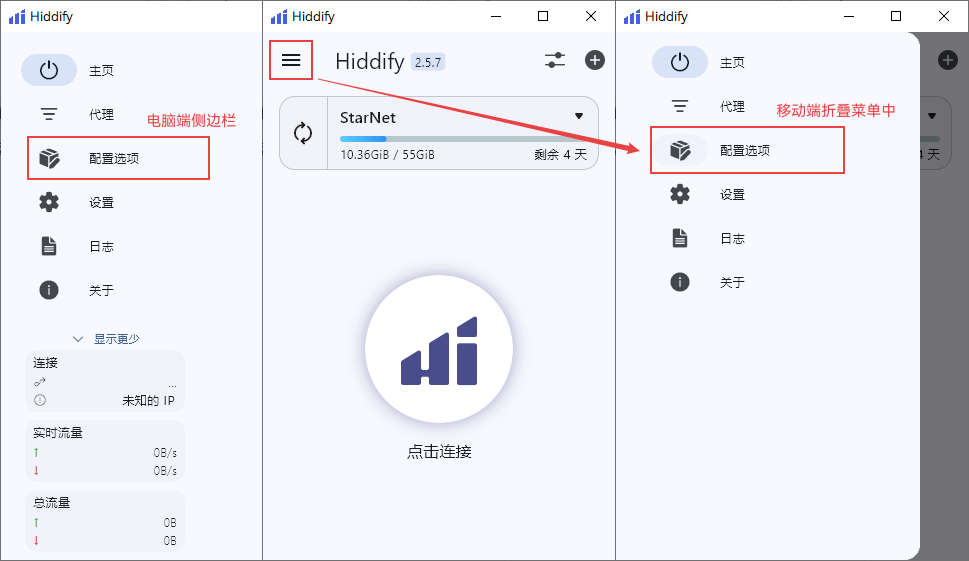The image size is (969, 561).
Task: Open 关于 in the left sidebar
Action: (x=101, y=290)
